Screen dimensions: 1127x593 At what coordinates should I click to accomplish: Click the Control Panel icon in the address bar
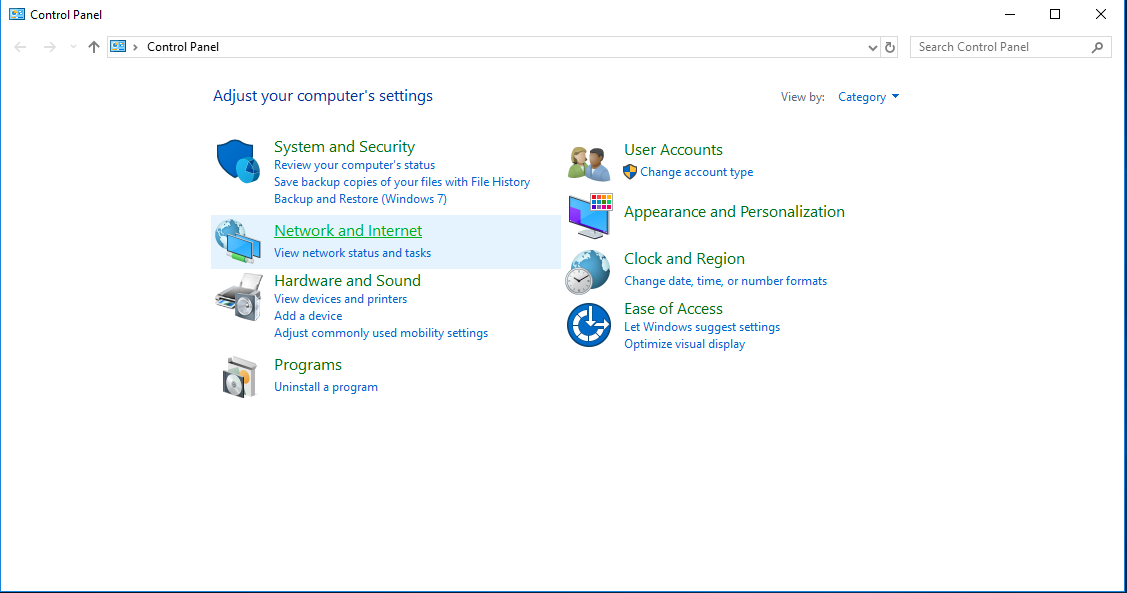[118, 46]
